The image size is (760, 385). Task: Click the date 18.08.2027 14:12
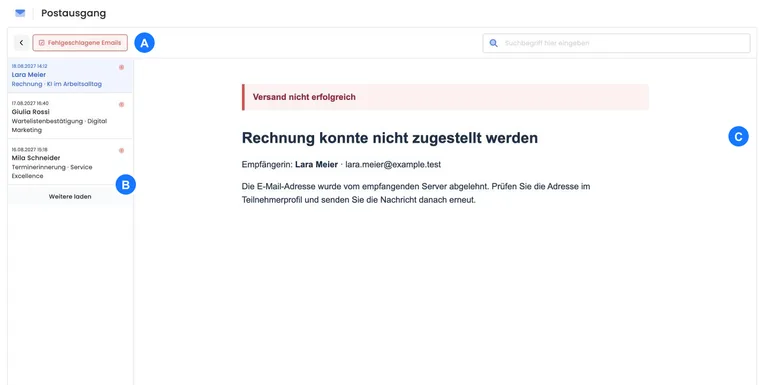click(30, 66)
